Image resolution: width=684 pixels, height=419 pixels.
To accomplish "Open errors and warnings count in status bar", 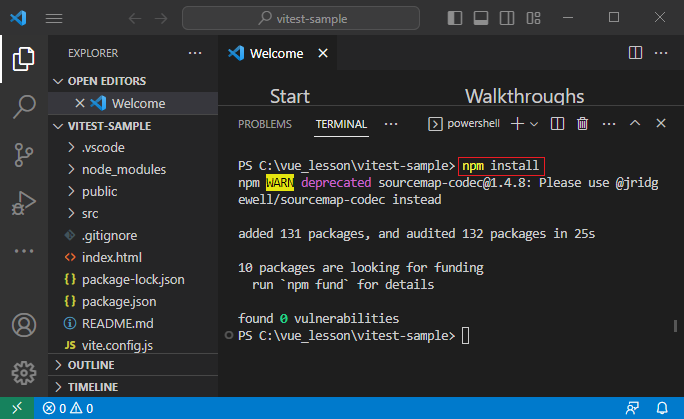I will 68,409.
